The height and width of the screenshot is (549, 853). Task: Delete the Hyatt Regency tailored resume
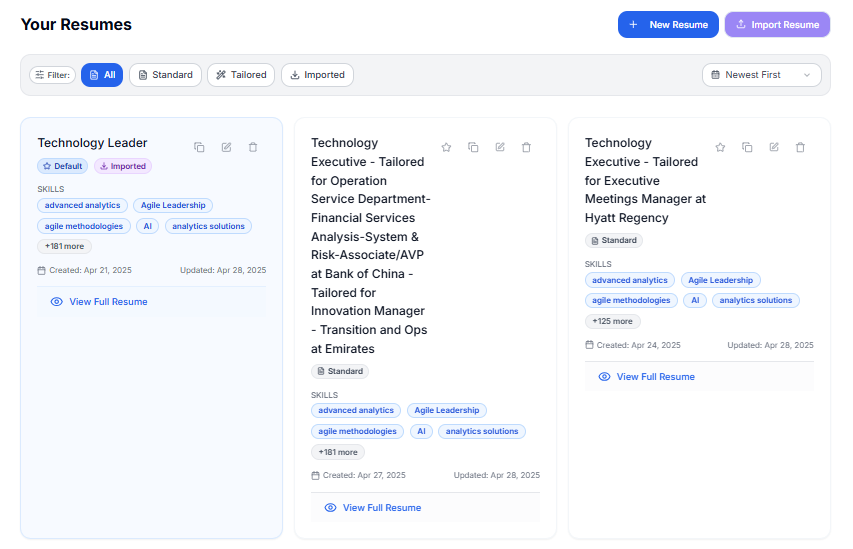pos(800,147)
